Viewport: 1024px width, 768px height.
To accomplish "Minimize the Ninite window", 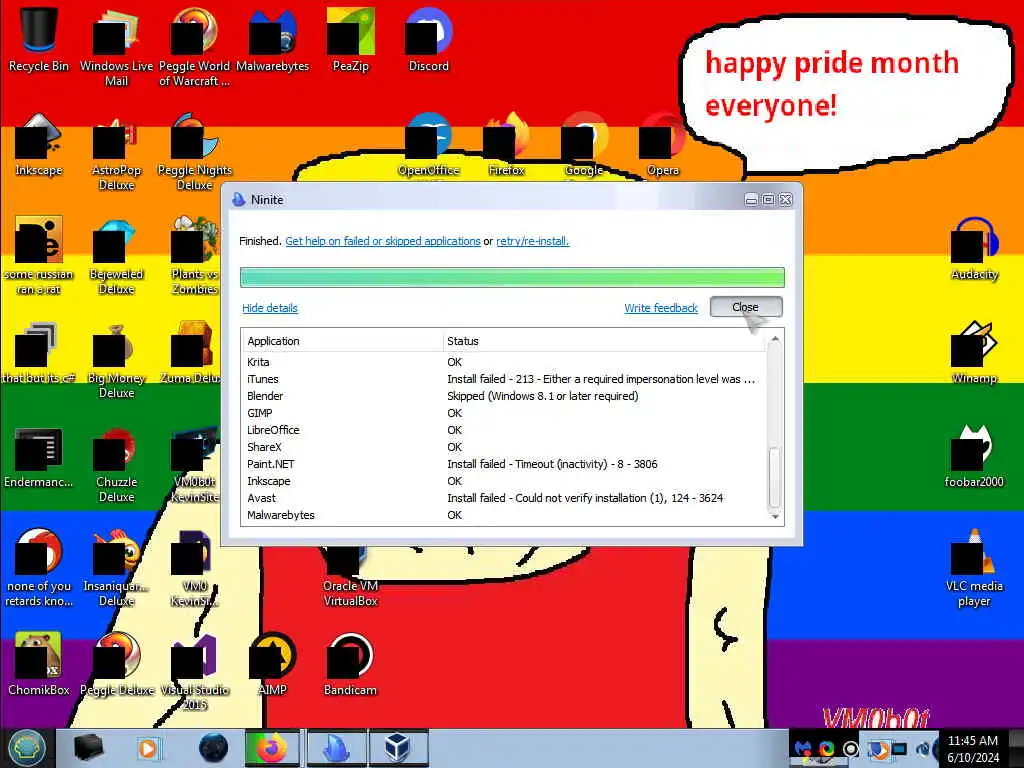I will pos(752,200).
